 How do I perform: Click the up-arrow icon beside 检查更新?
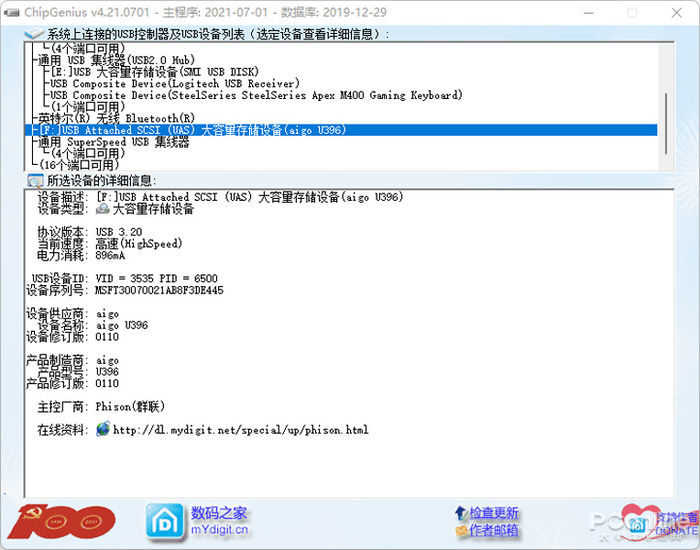pyautogui.click(x=461, y=513)
